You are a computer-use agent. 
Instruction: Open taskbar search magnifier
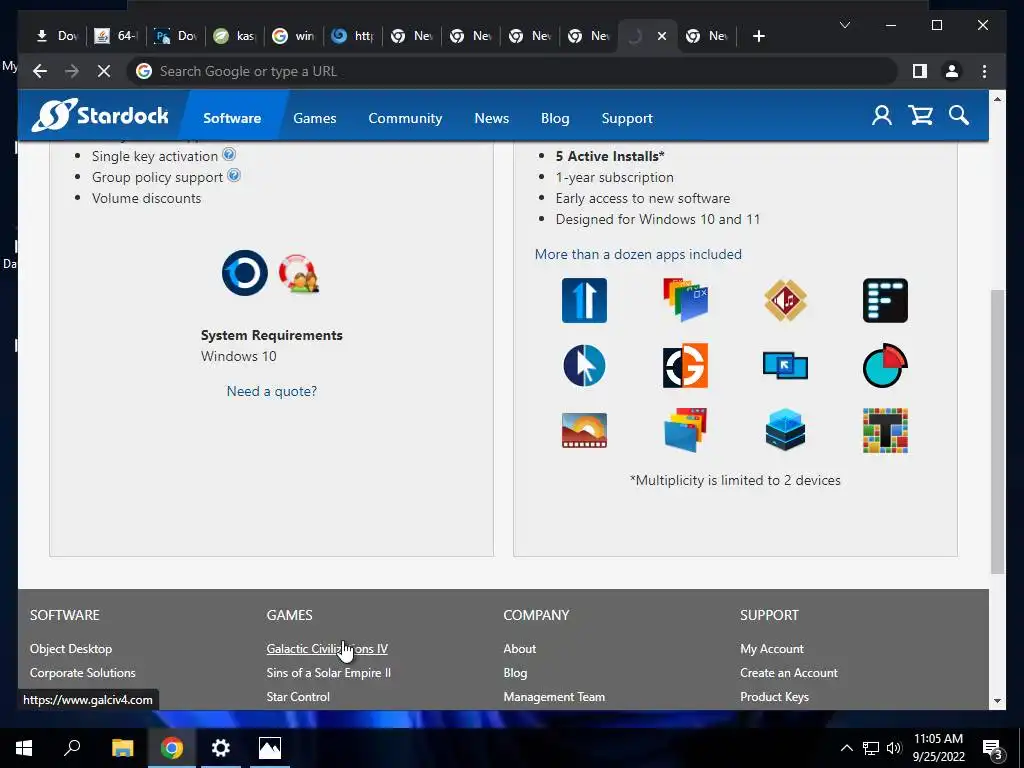point(72,748)
